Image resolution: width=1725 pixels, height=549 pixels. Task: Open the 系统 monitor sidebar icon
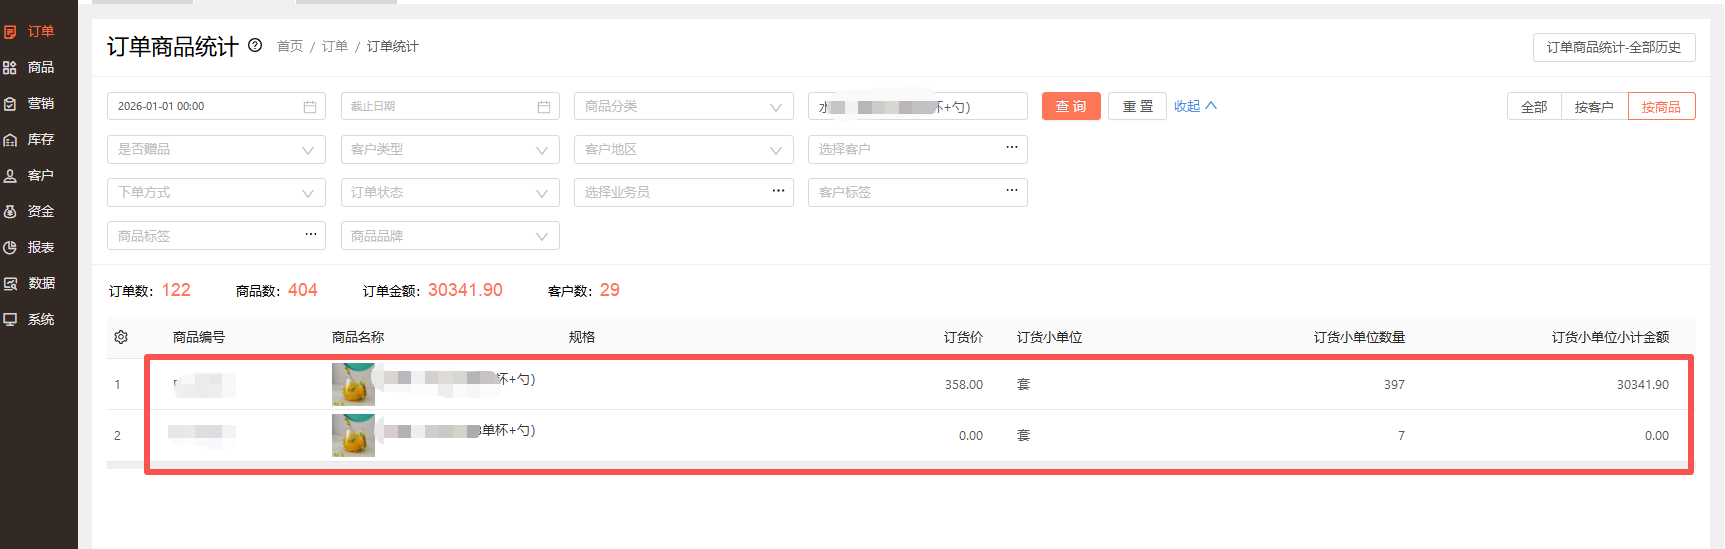(x=10, y=320)
